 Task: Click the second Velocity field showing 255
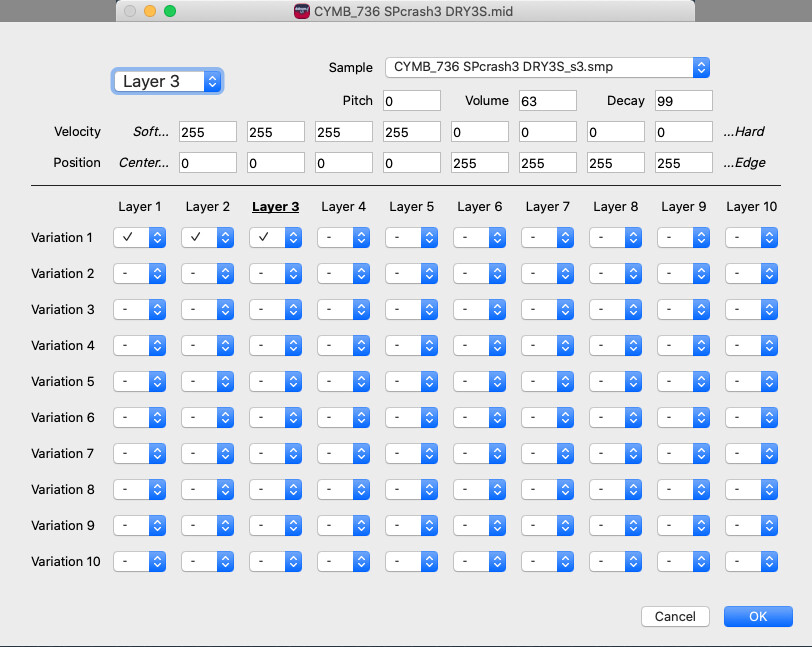coord(276,132)
